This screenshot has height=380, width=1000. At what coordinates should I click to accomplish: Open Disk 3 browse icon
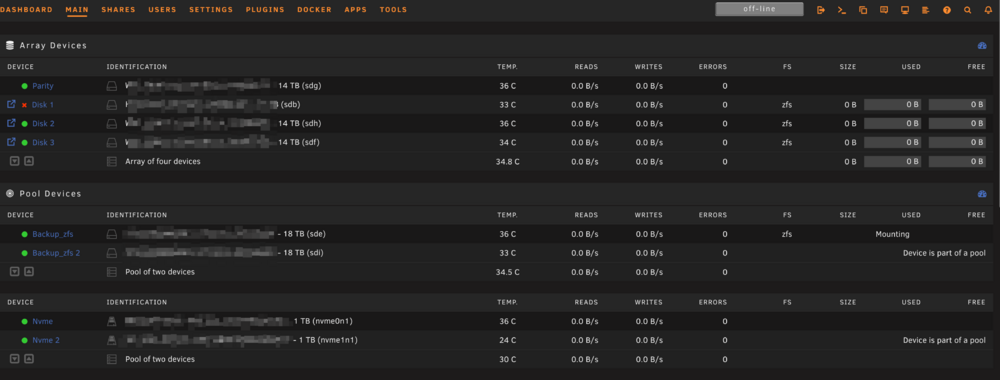tap(11, 142)
